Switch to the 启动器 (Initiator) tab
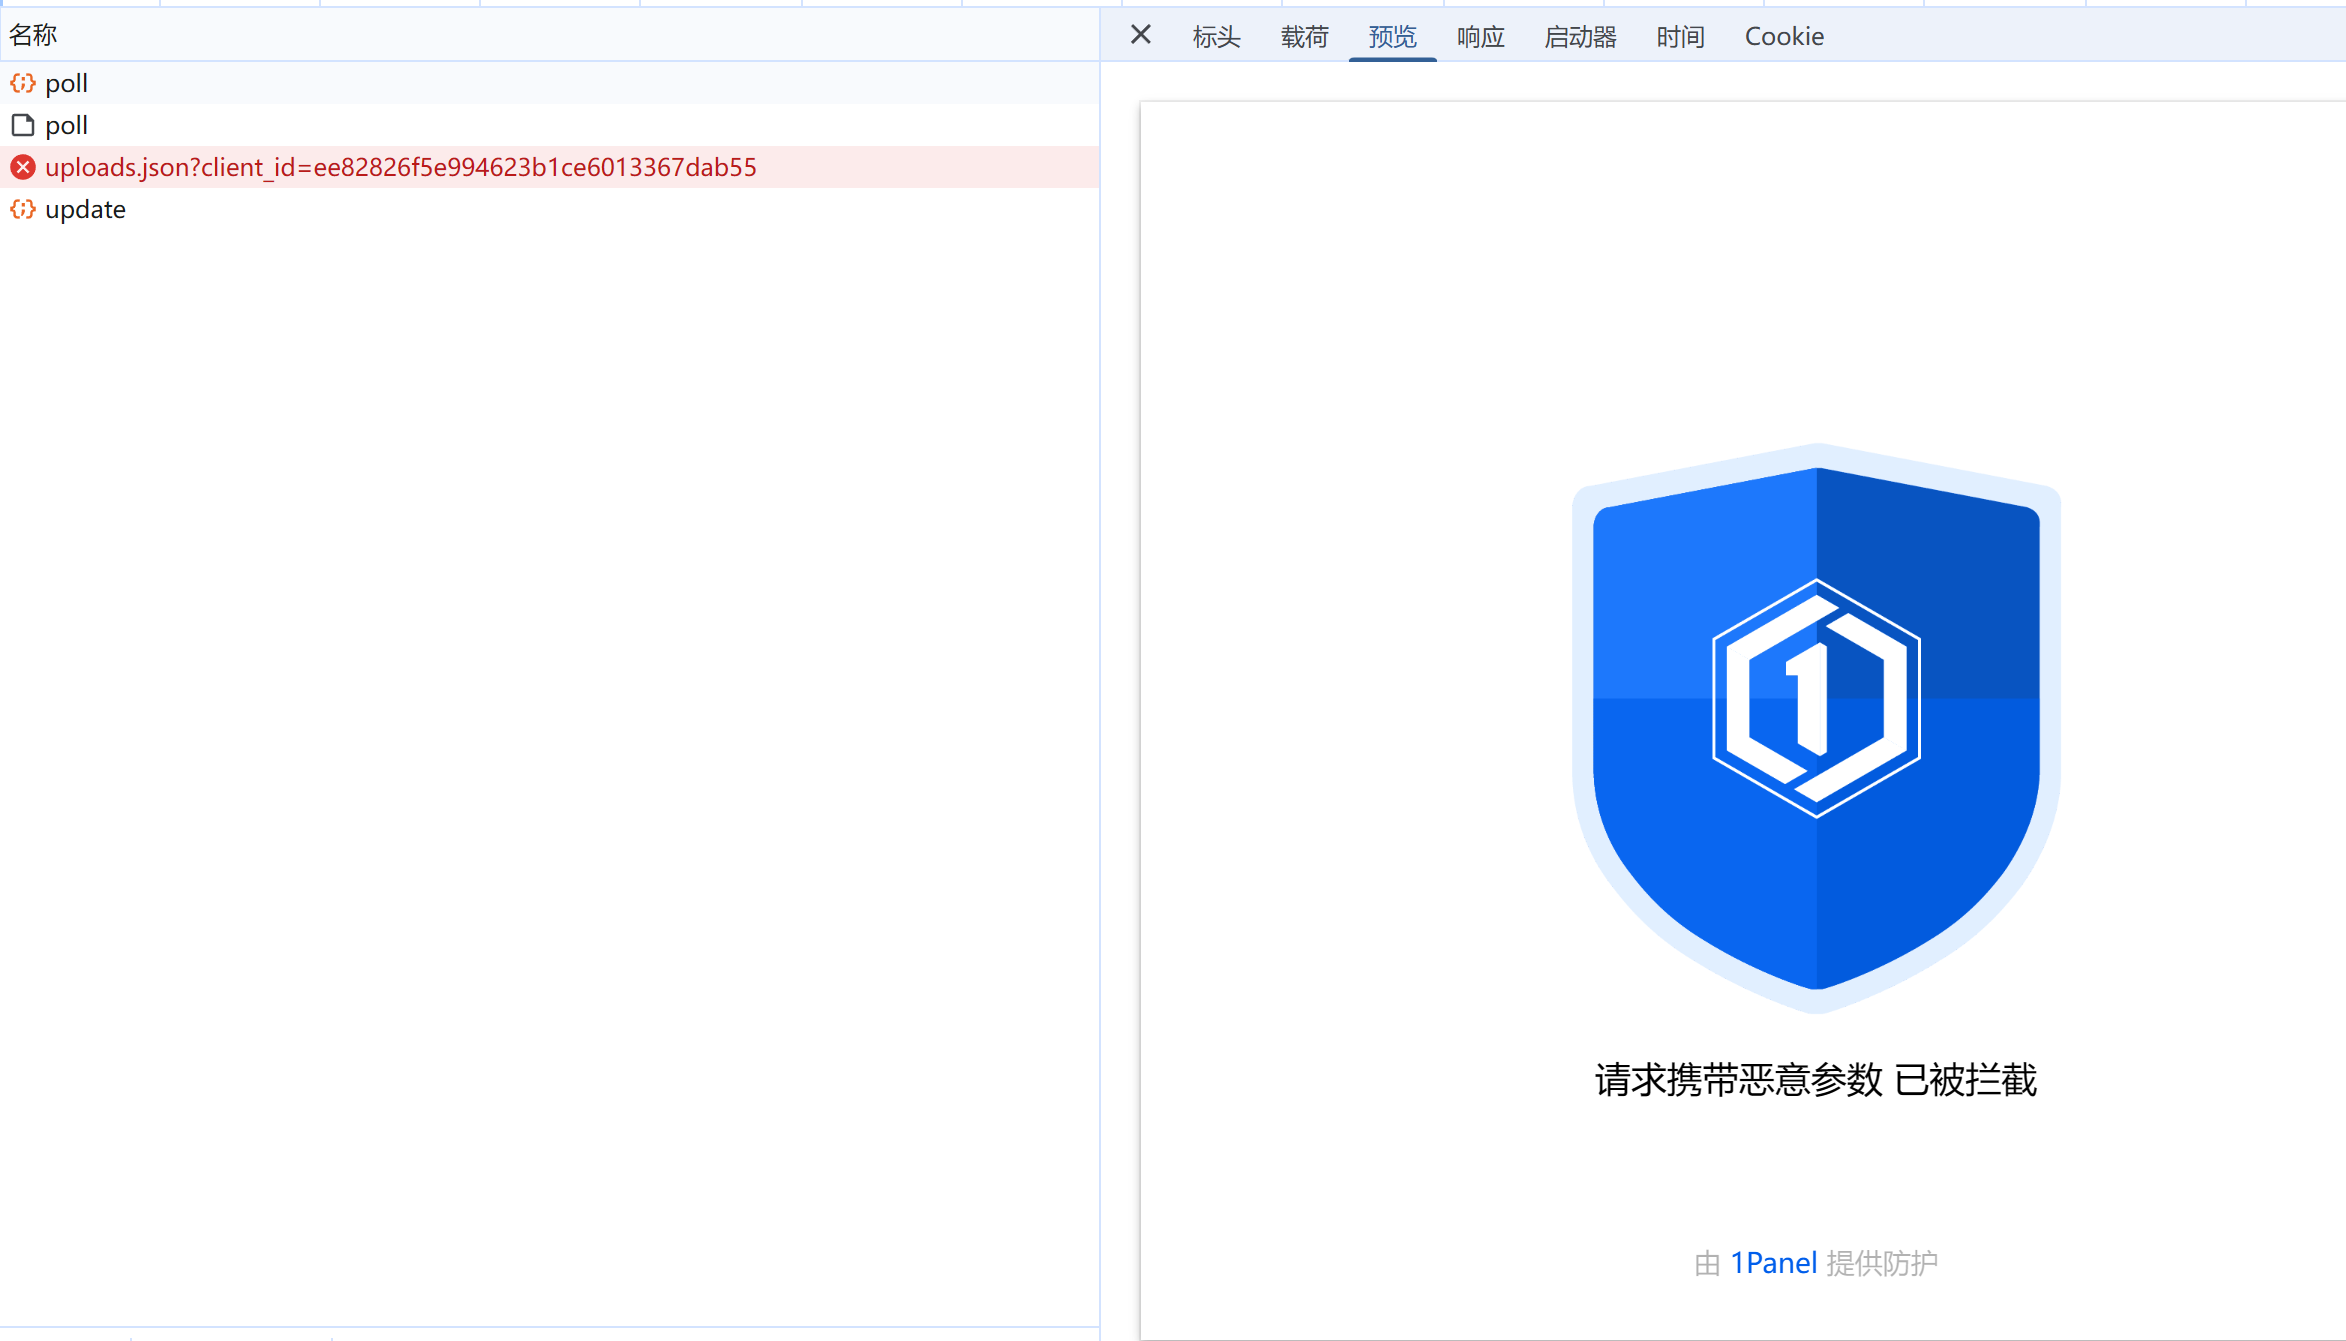The image size is (2346, 1341). click(1580, 37)
